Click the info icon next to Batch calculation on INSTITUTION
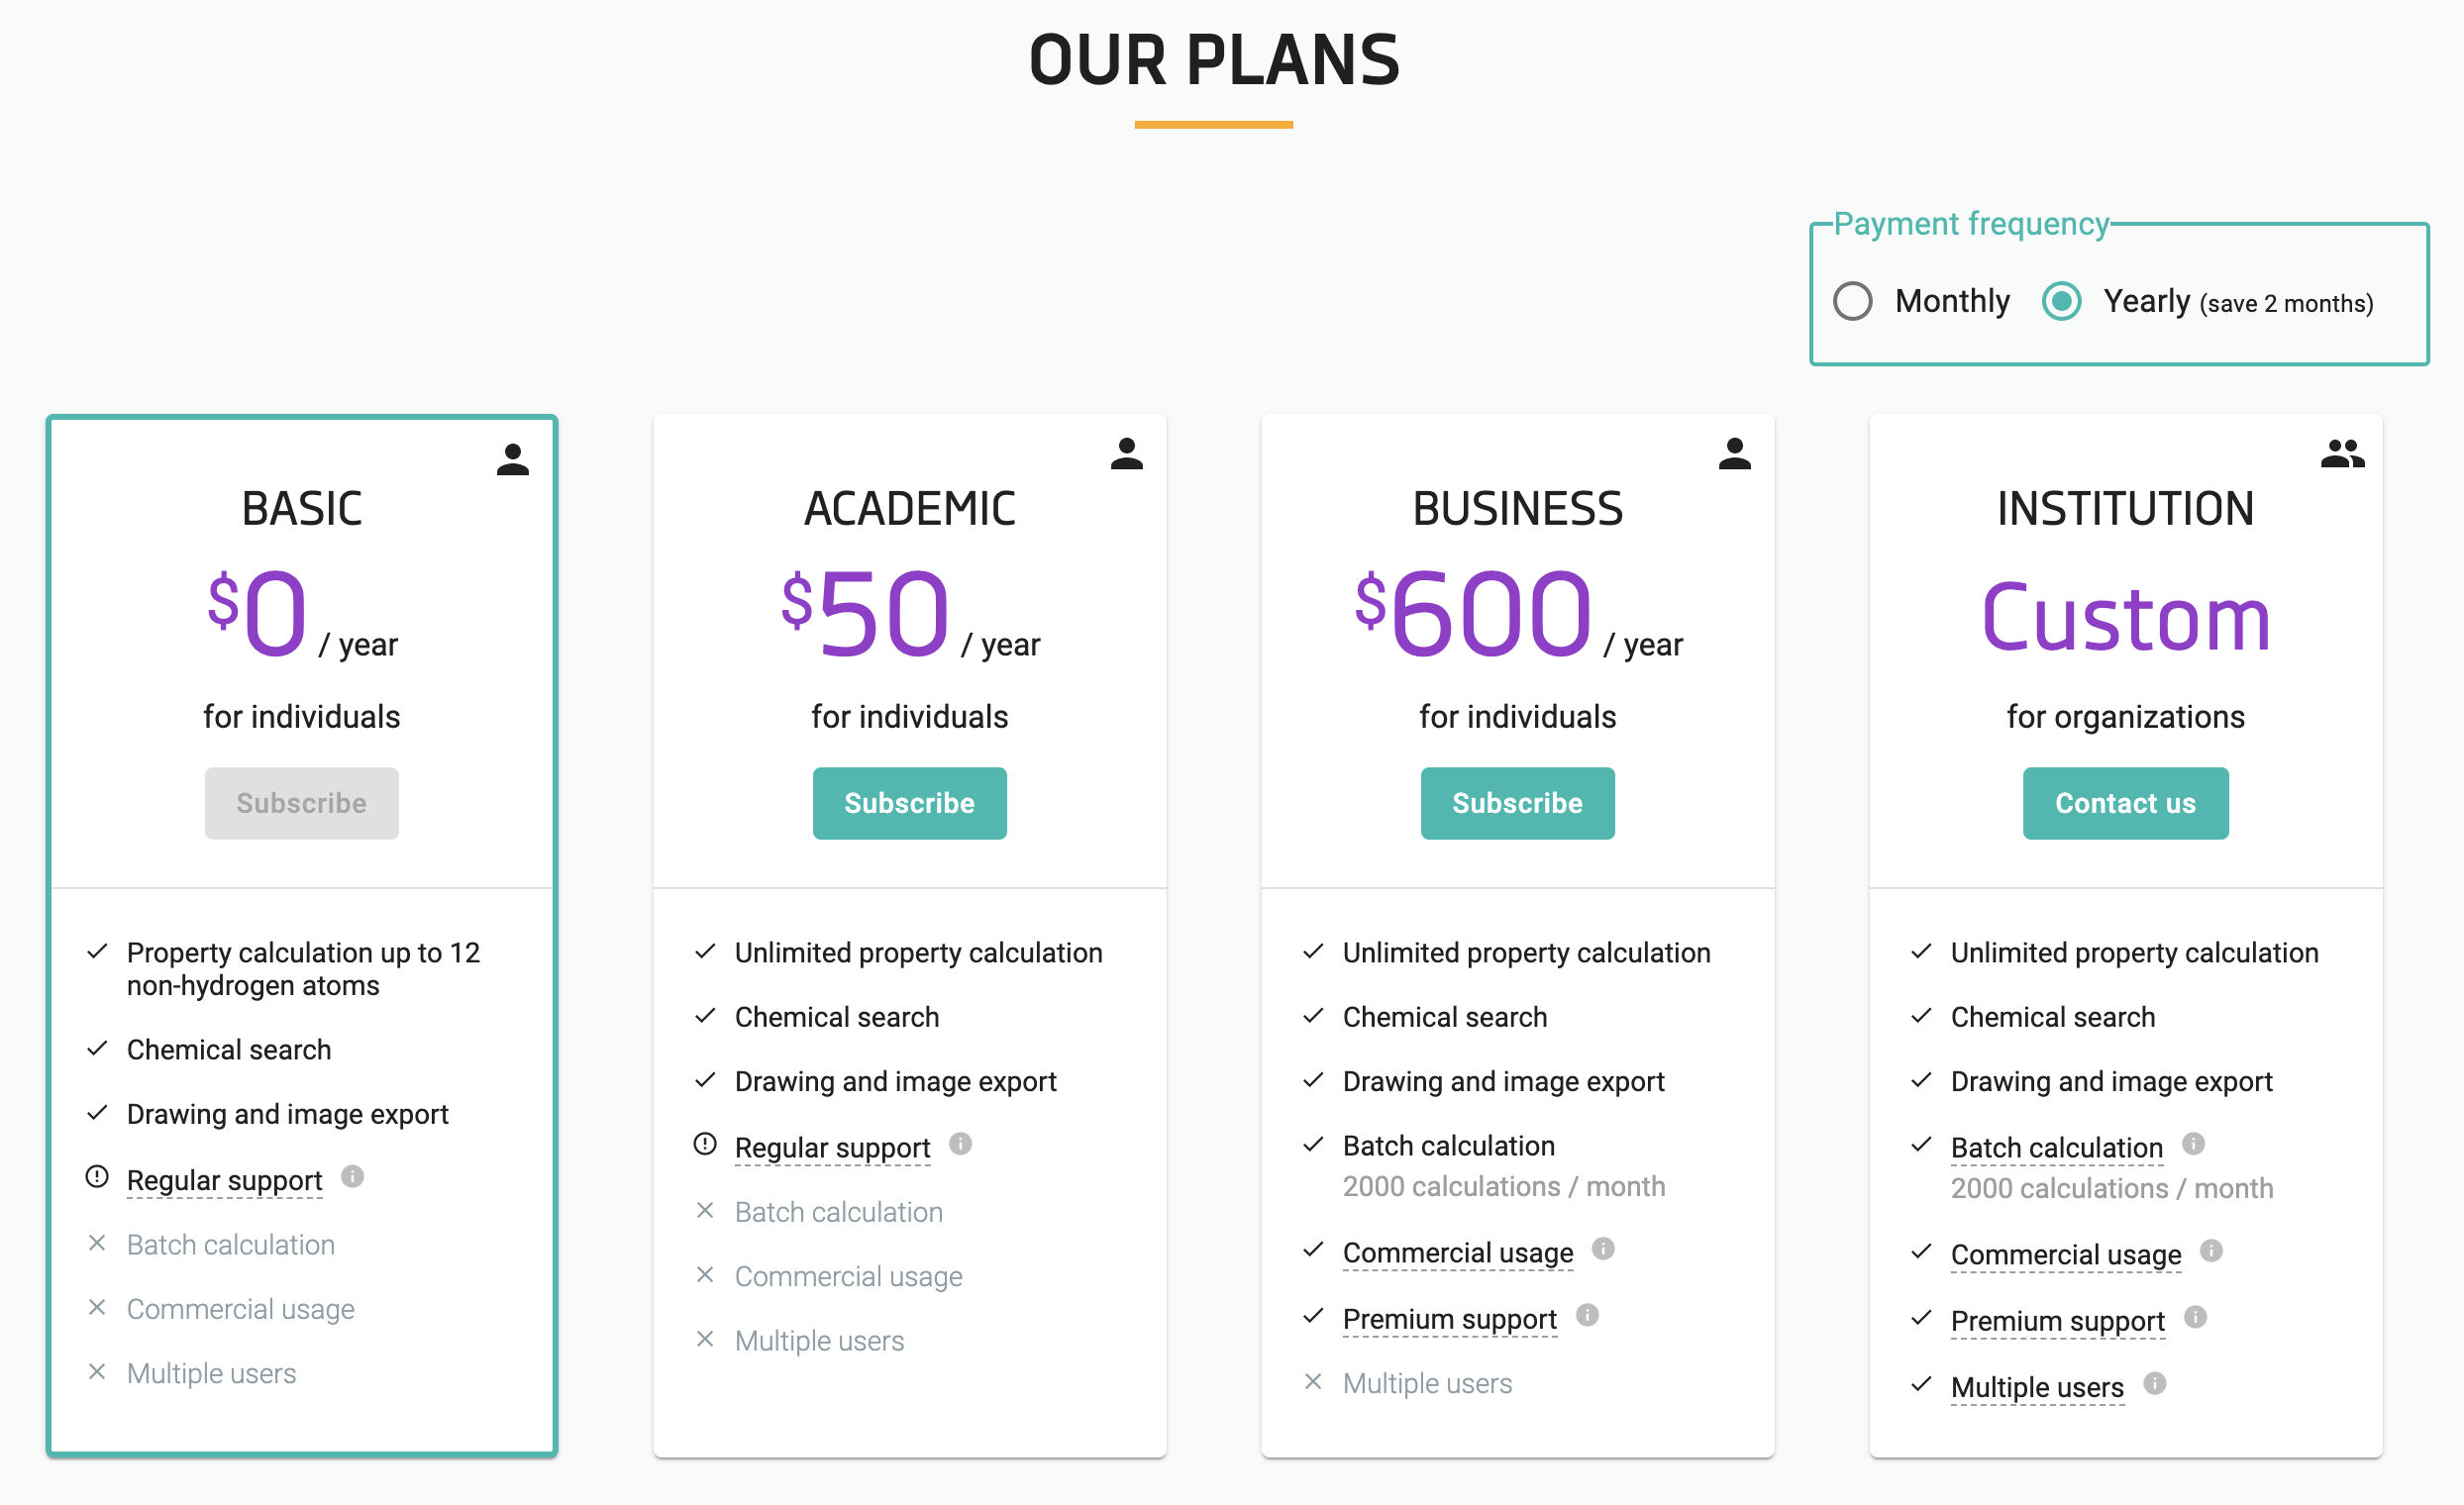This screenshot has height=1505, width=2464. click(x=2193, y=1144)
